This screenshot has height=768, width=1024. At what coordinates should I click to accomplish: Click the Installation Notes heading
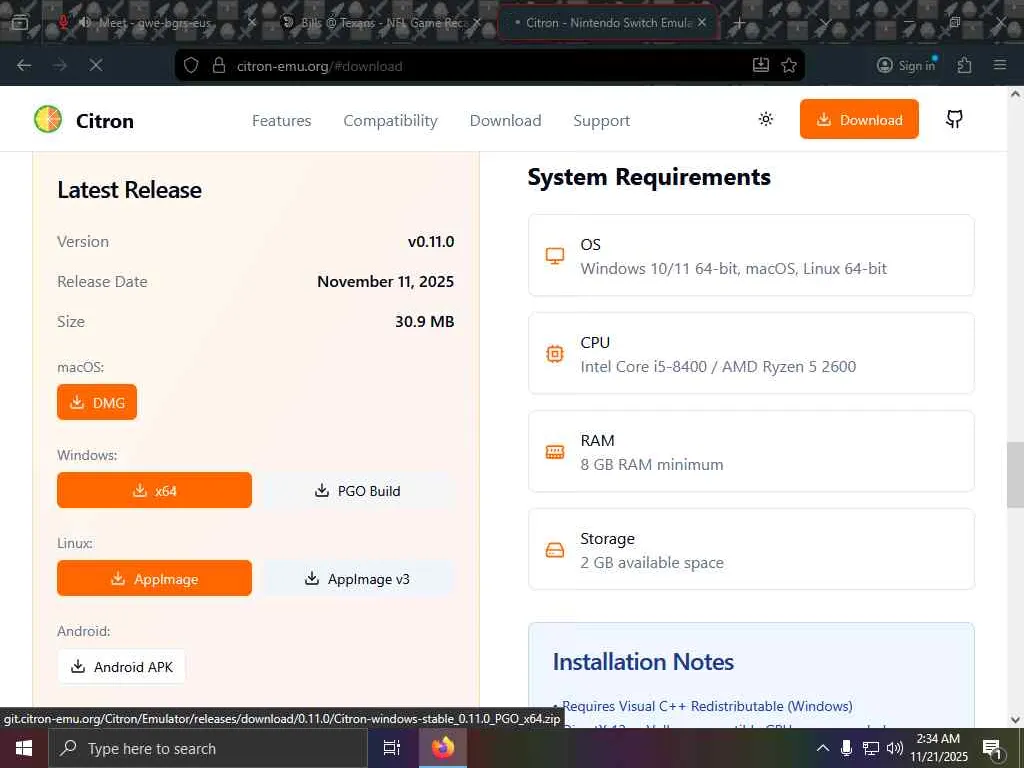pyautogui.click(x=643, y=662)
